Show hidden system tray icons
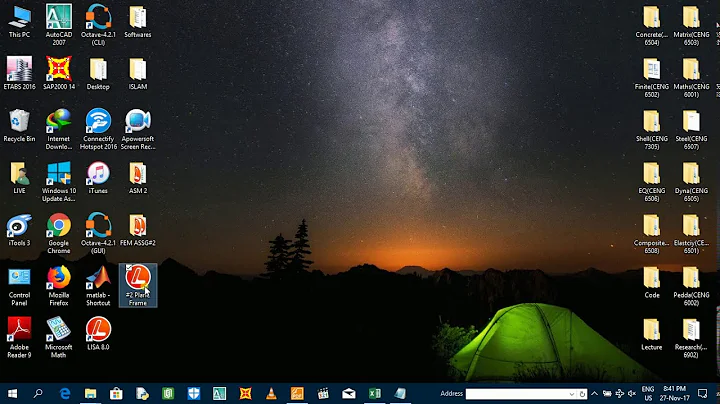The image size is (720, 404). [595, 393]
